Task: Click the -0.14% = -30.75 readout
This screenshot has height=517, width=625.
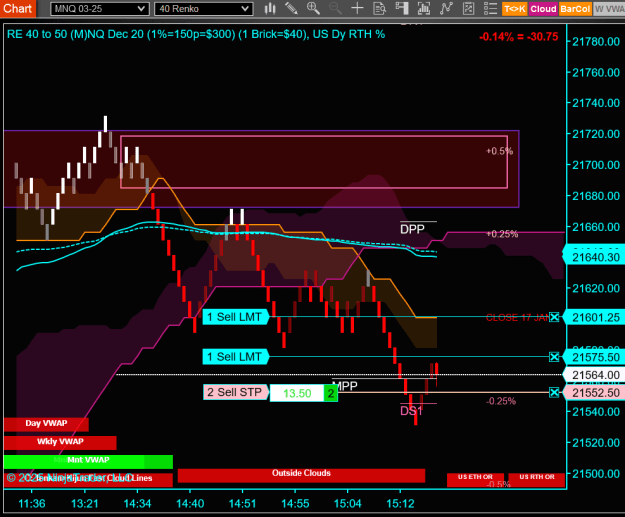Action: click(x=519, y=37)
